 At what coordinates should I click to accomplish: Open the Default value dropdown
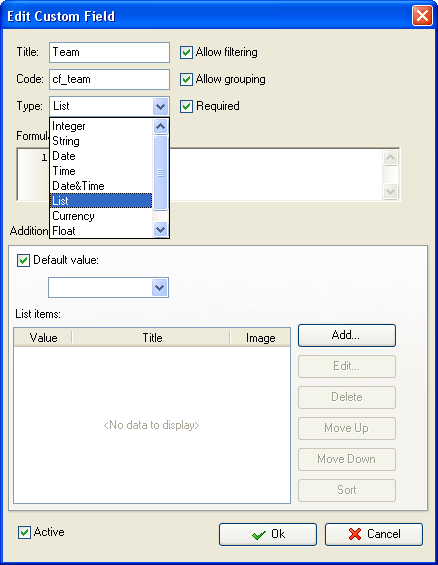click(160, 288)
